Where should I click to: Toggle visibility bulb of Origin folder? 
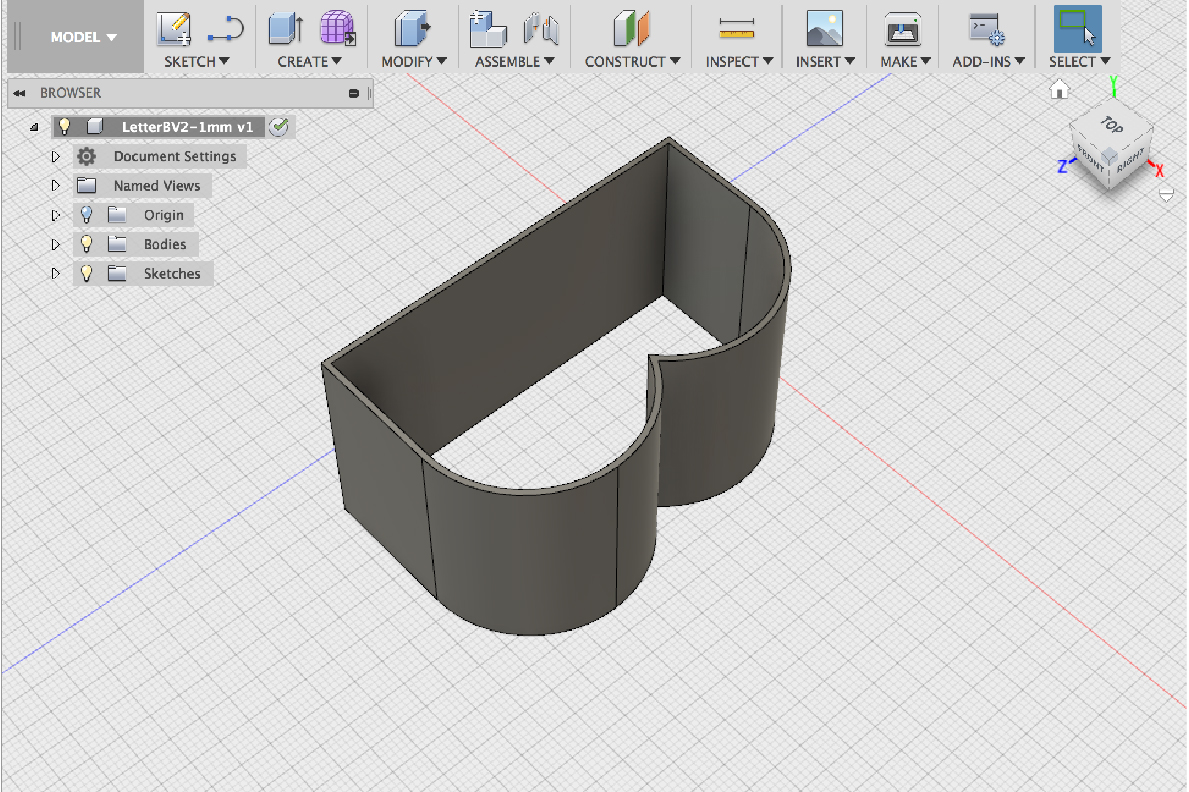87,215
